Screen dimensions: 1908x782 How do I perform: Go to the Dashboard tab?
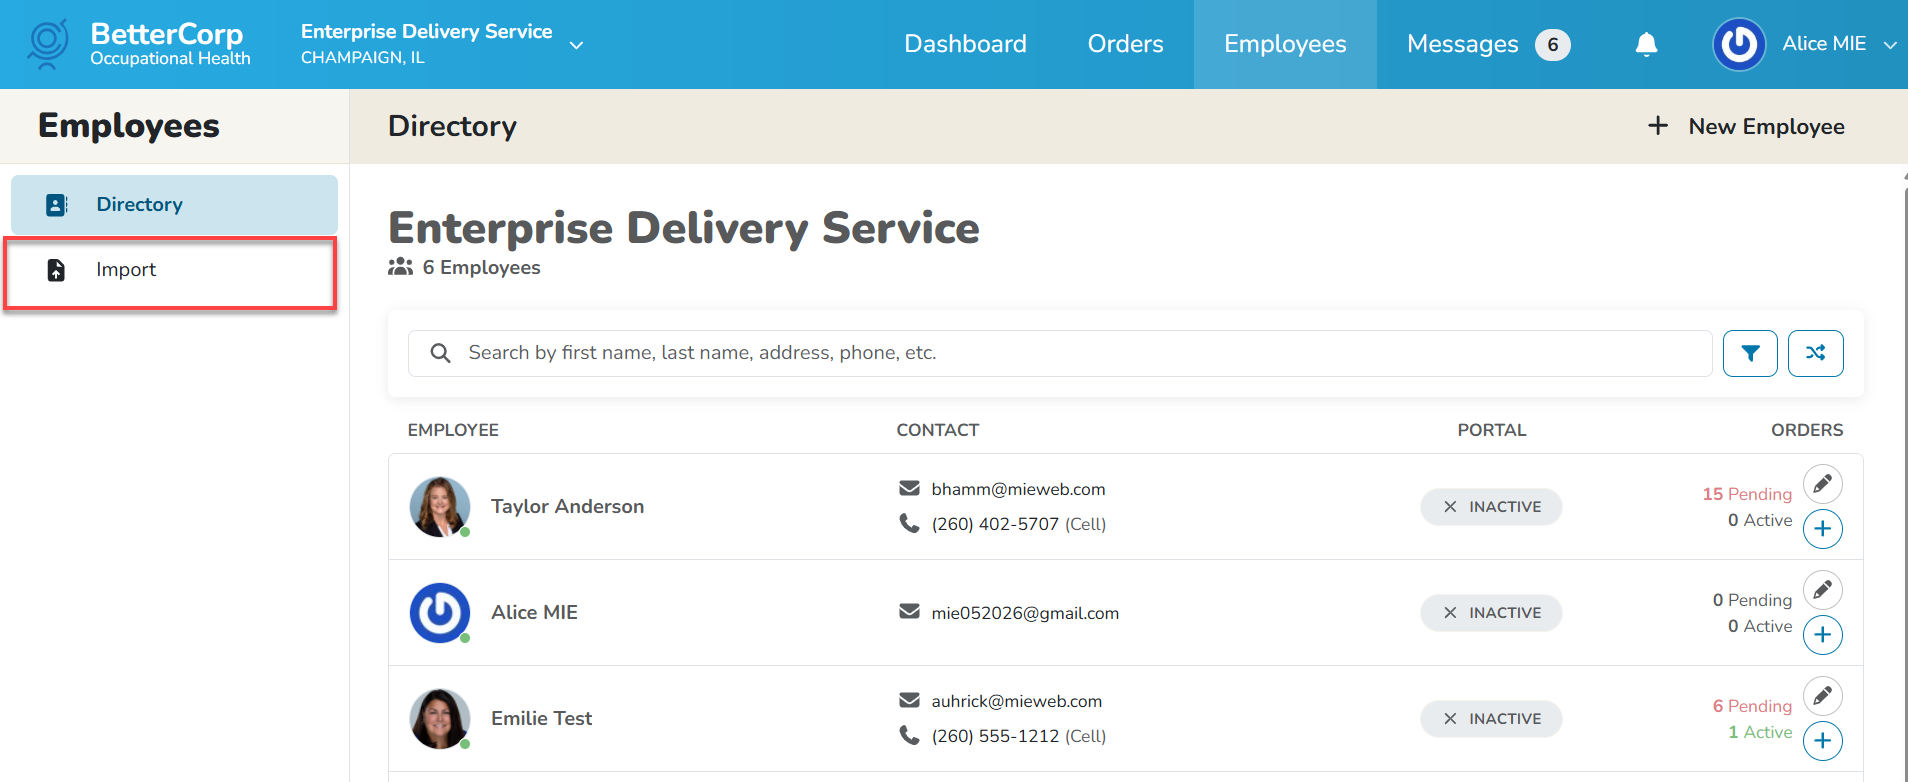965,44
